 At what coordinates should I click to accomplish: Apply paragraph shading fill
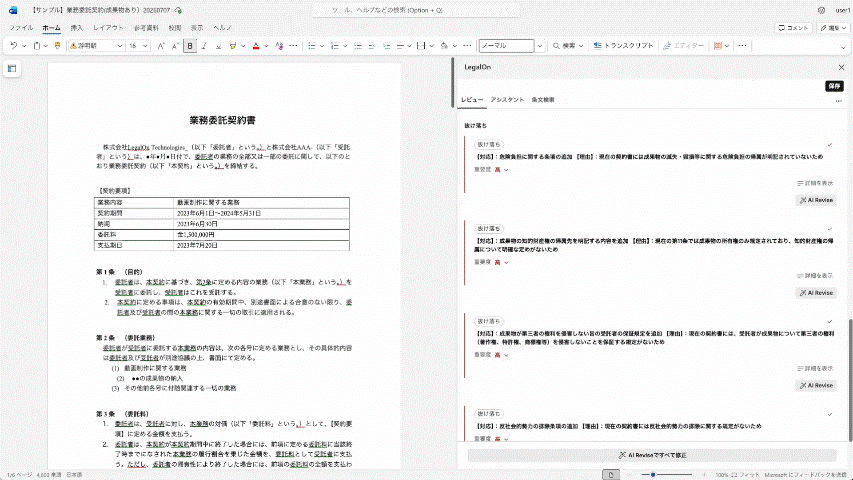coord(444,46)
